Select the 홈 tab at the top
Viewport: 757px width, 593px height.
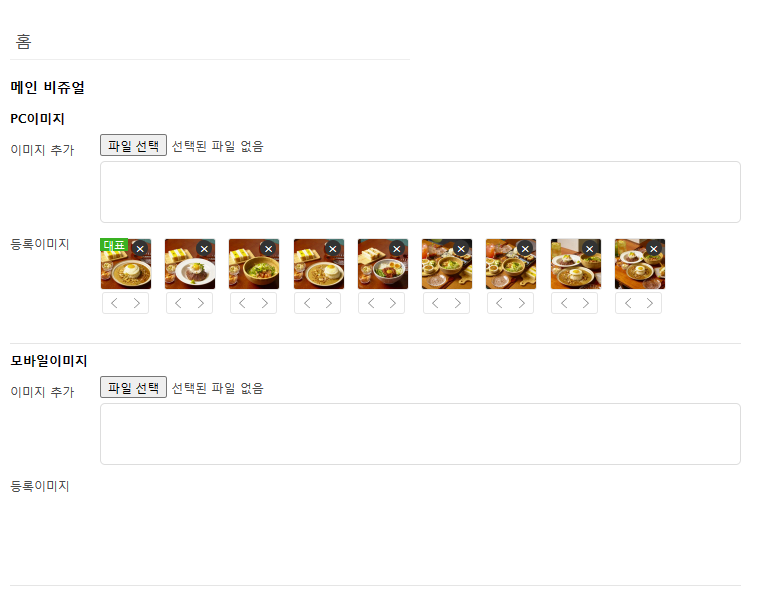[23, 42]
